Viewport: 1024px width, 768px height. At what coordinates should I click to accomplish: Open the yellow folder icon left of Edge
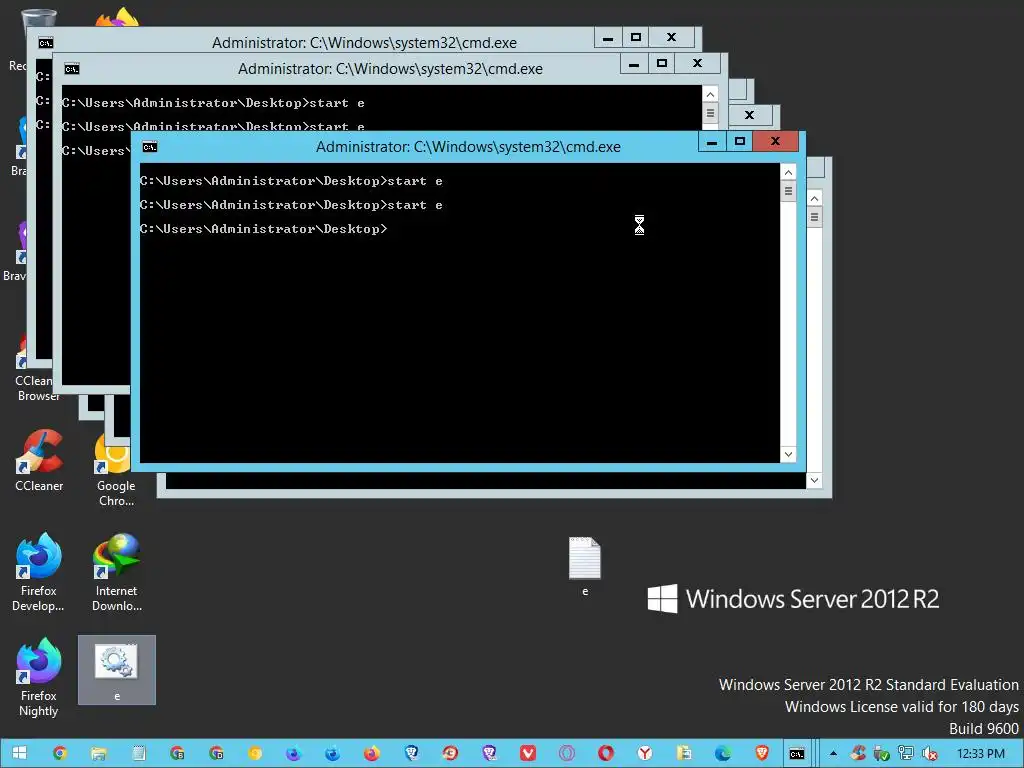(x=684, y=754)
